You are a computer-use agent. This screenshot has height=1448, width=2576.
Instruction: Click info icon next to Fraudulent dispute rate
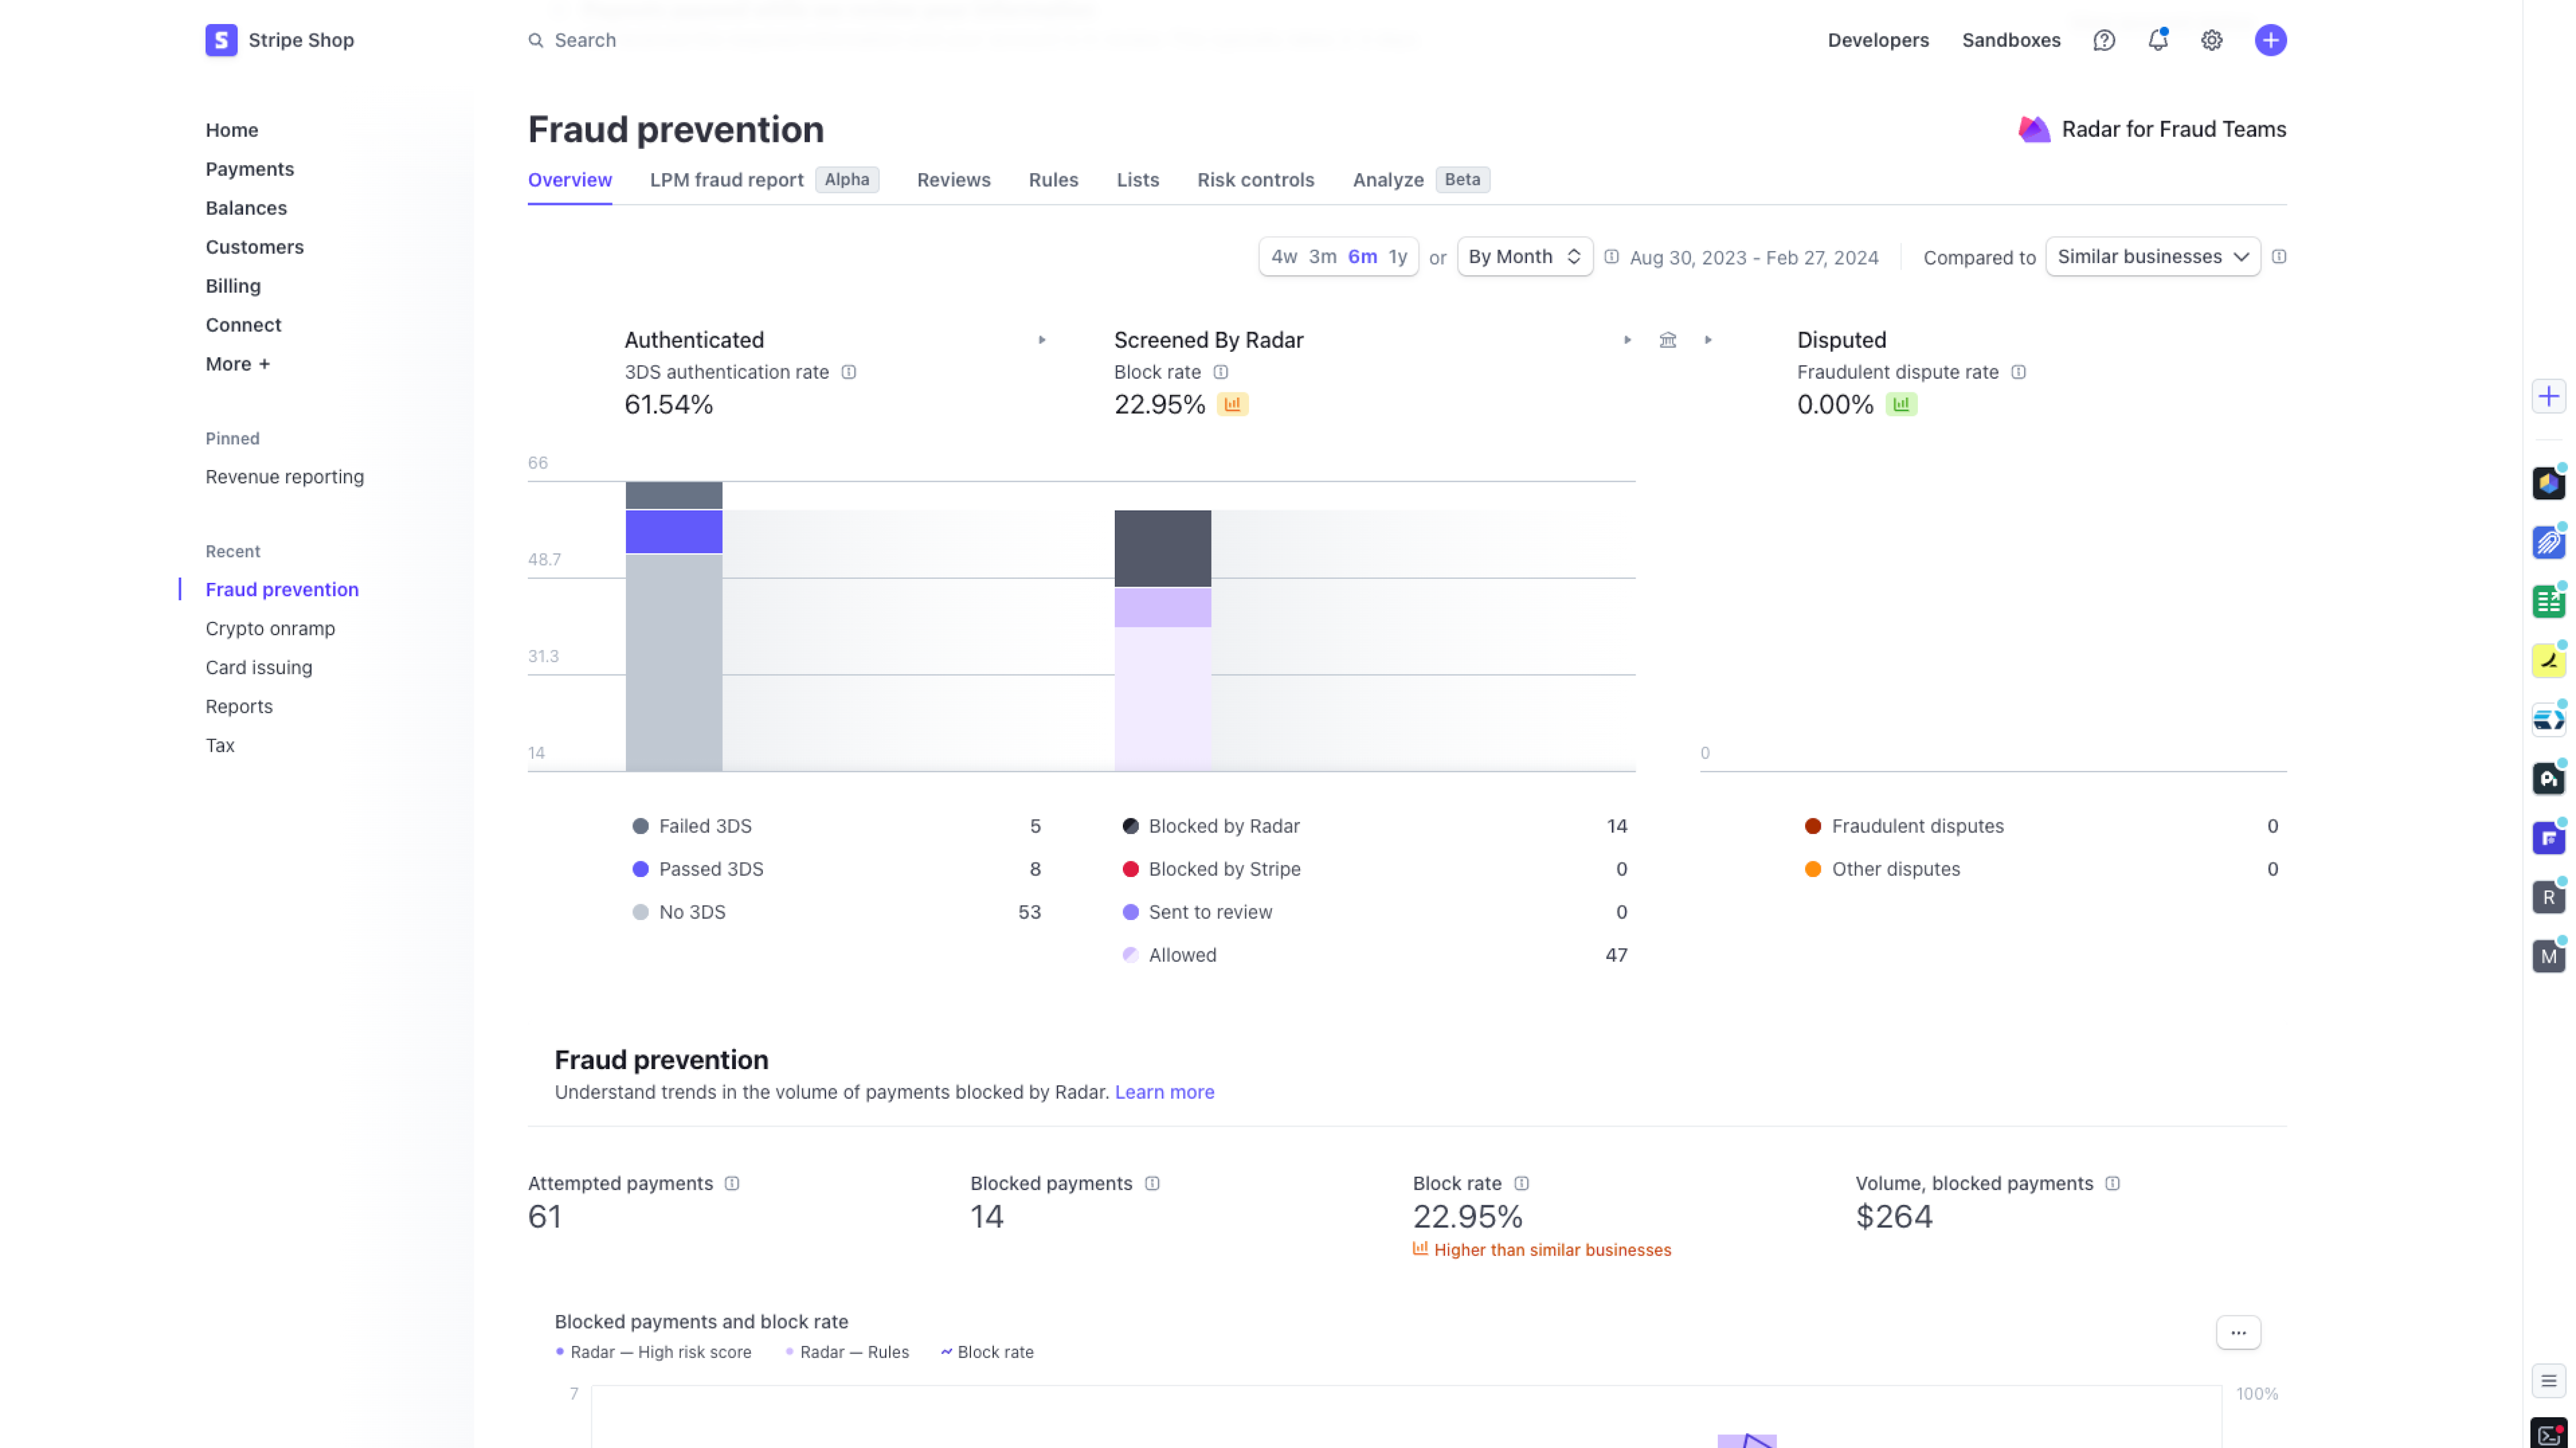pos(2019,372)
